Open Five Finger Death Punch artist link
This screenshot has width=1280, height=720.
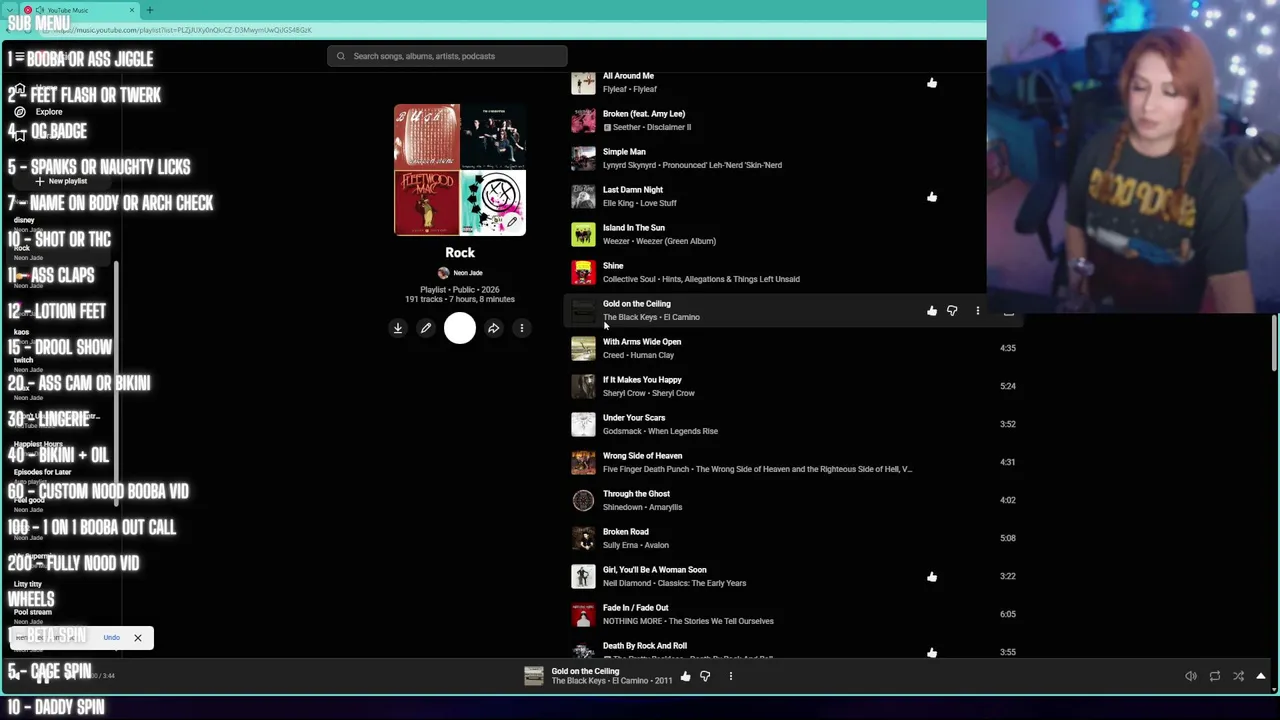point(646,469)
